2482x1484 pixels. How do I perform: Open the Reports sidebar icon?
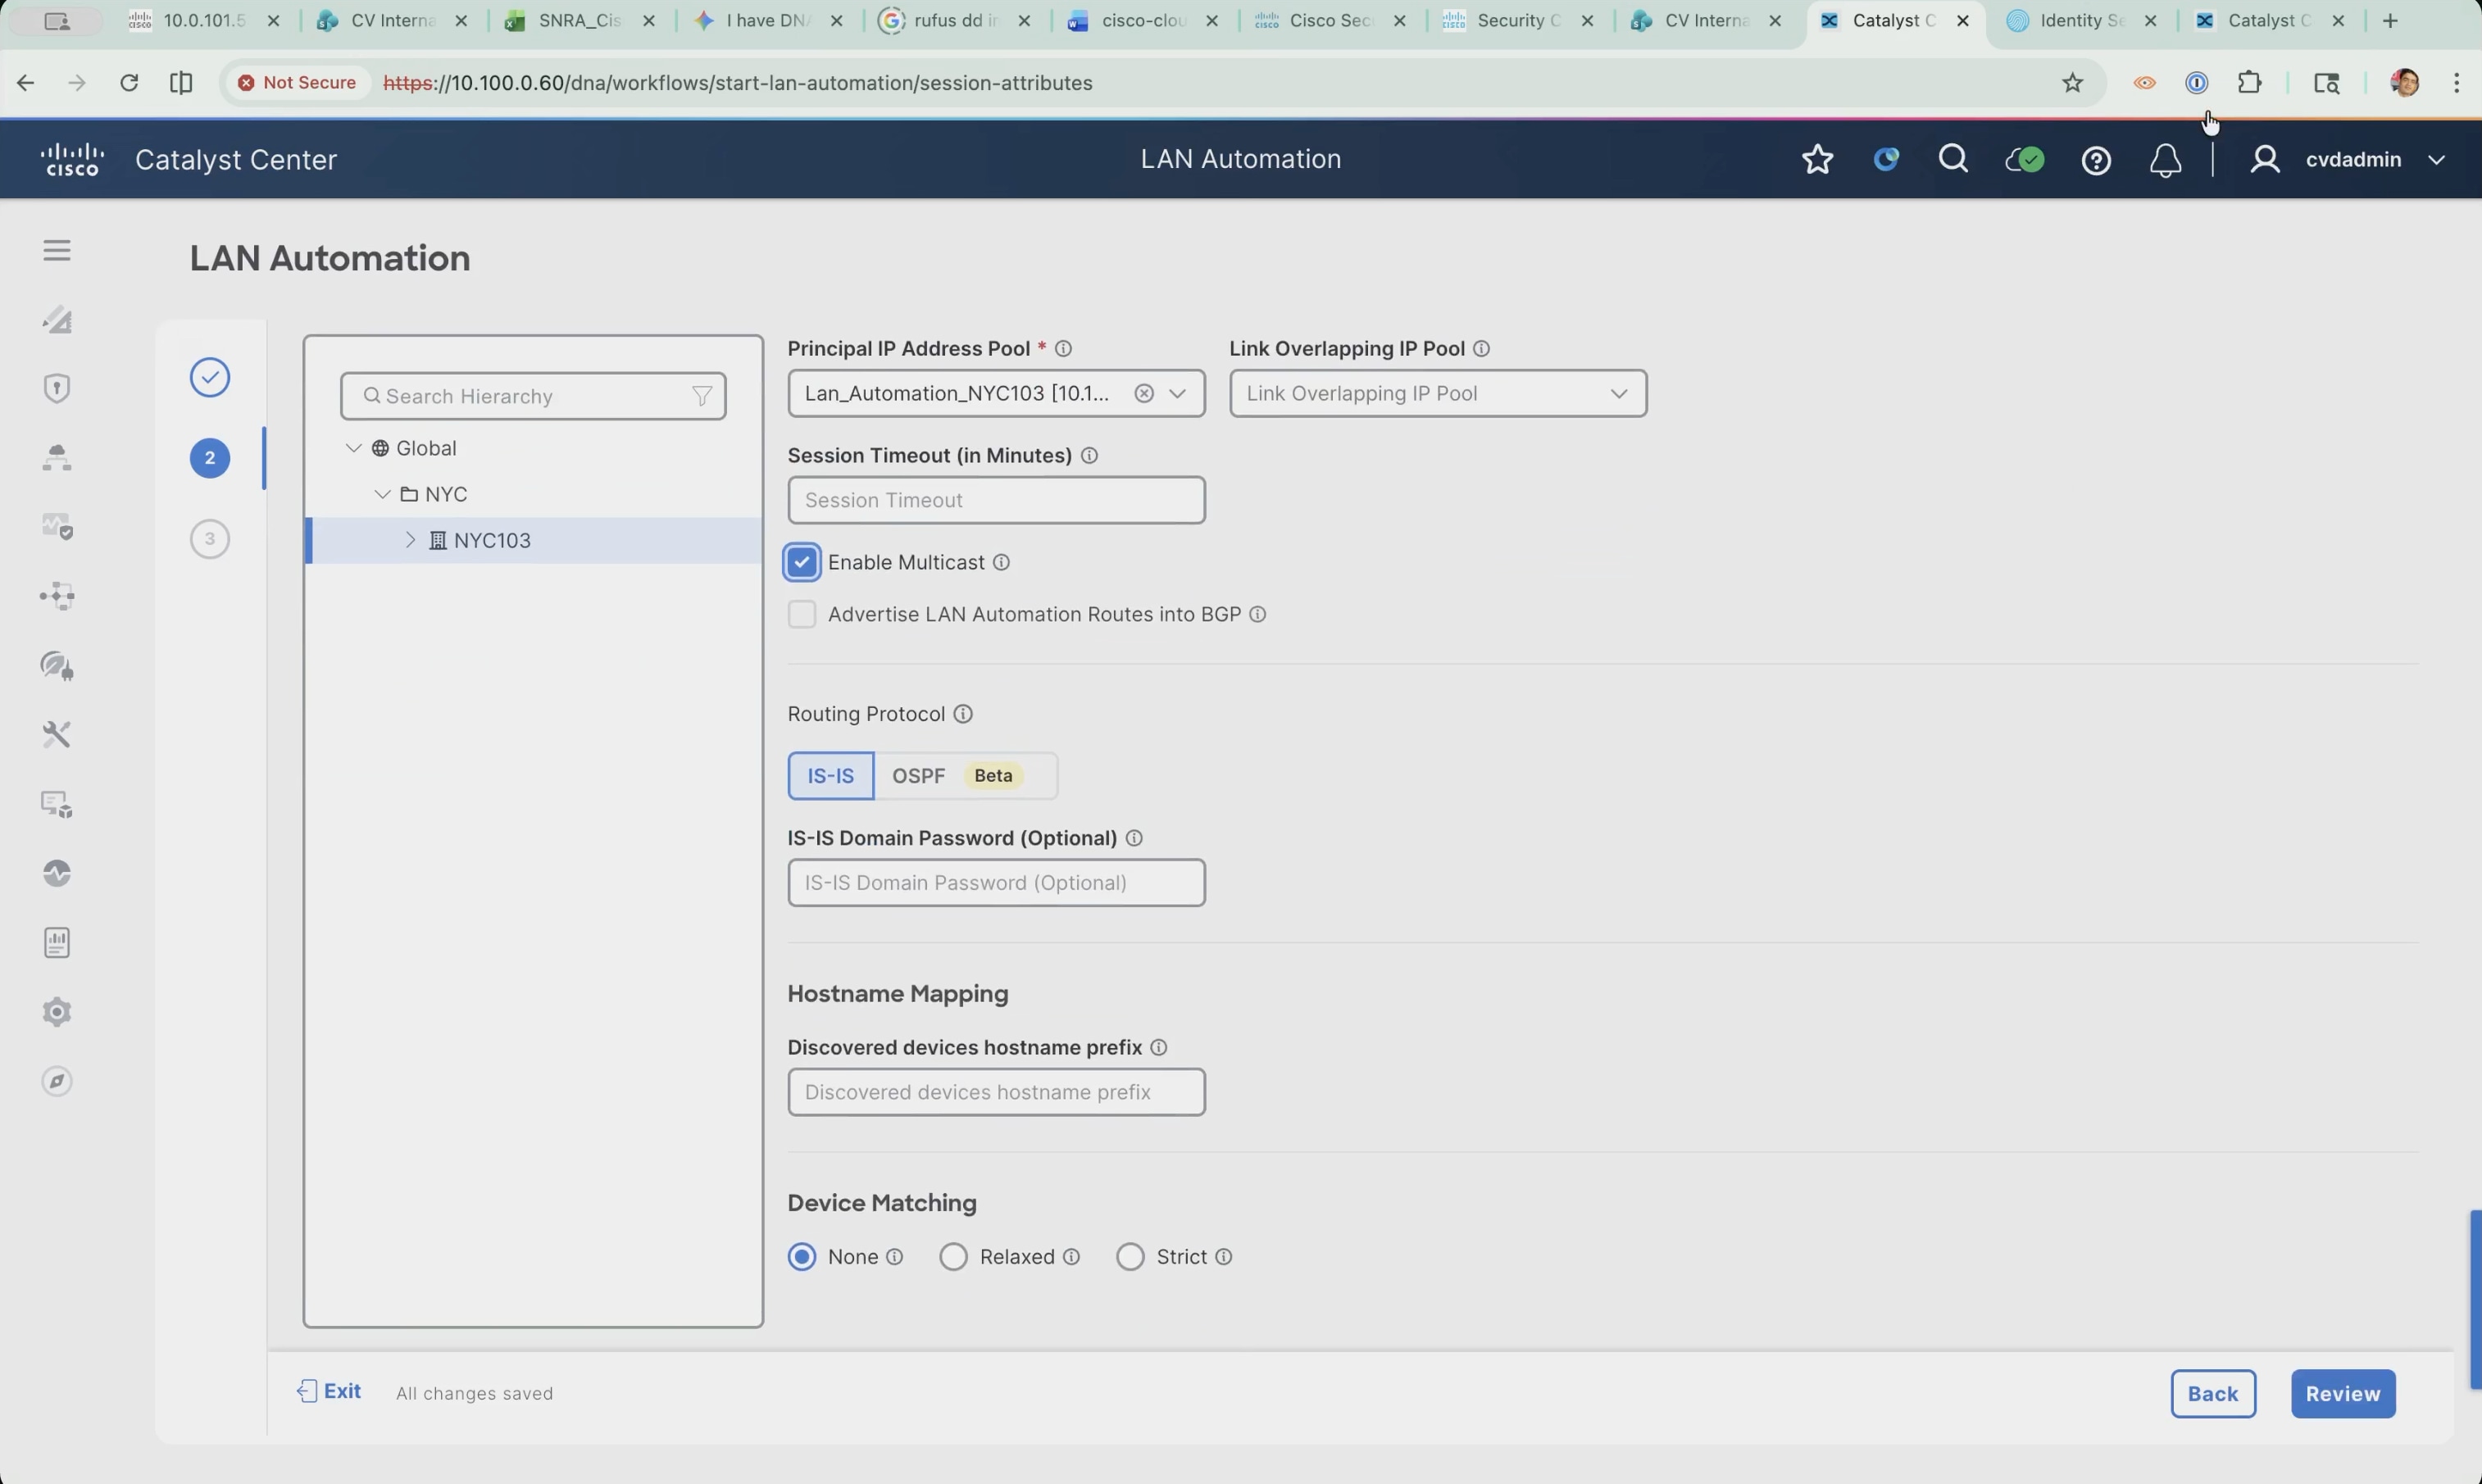(57, 942)
